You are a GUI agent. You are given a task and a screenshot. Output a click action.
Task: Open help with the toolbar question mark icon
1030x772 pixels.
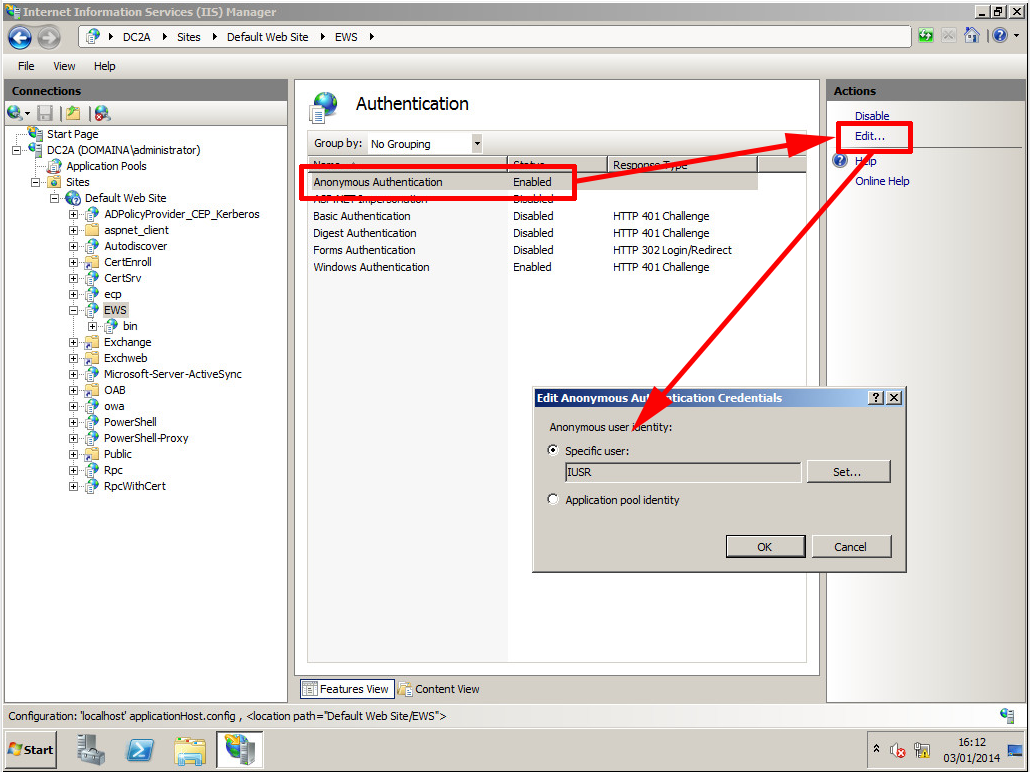[1000, 35]
